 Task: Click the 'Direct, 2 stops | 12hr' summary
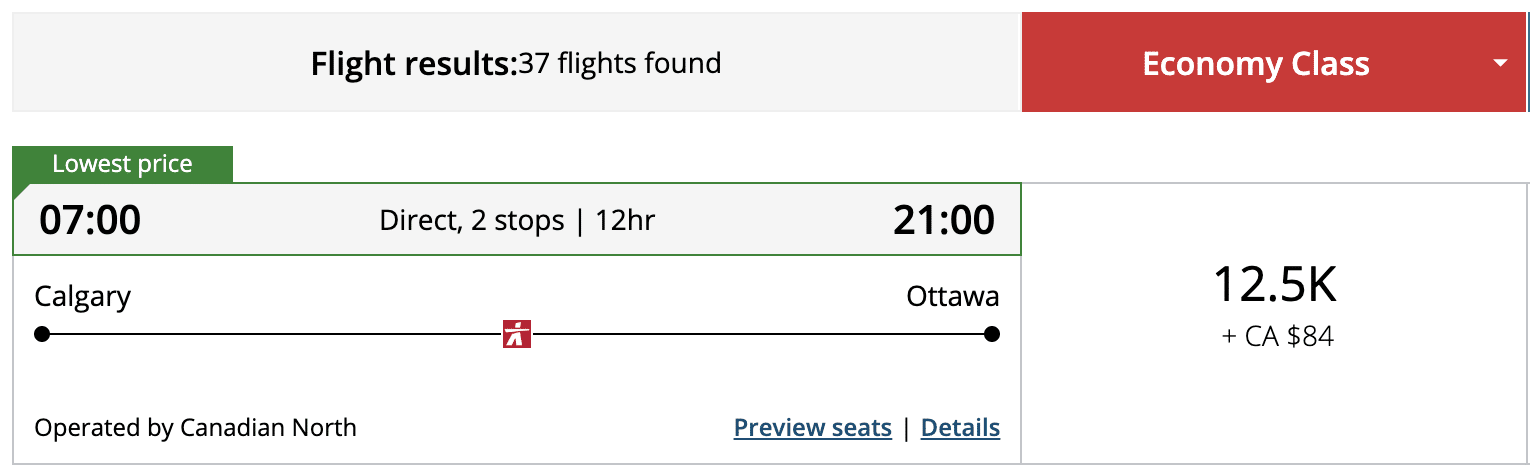pos(517,220)
